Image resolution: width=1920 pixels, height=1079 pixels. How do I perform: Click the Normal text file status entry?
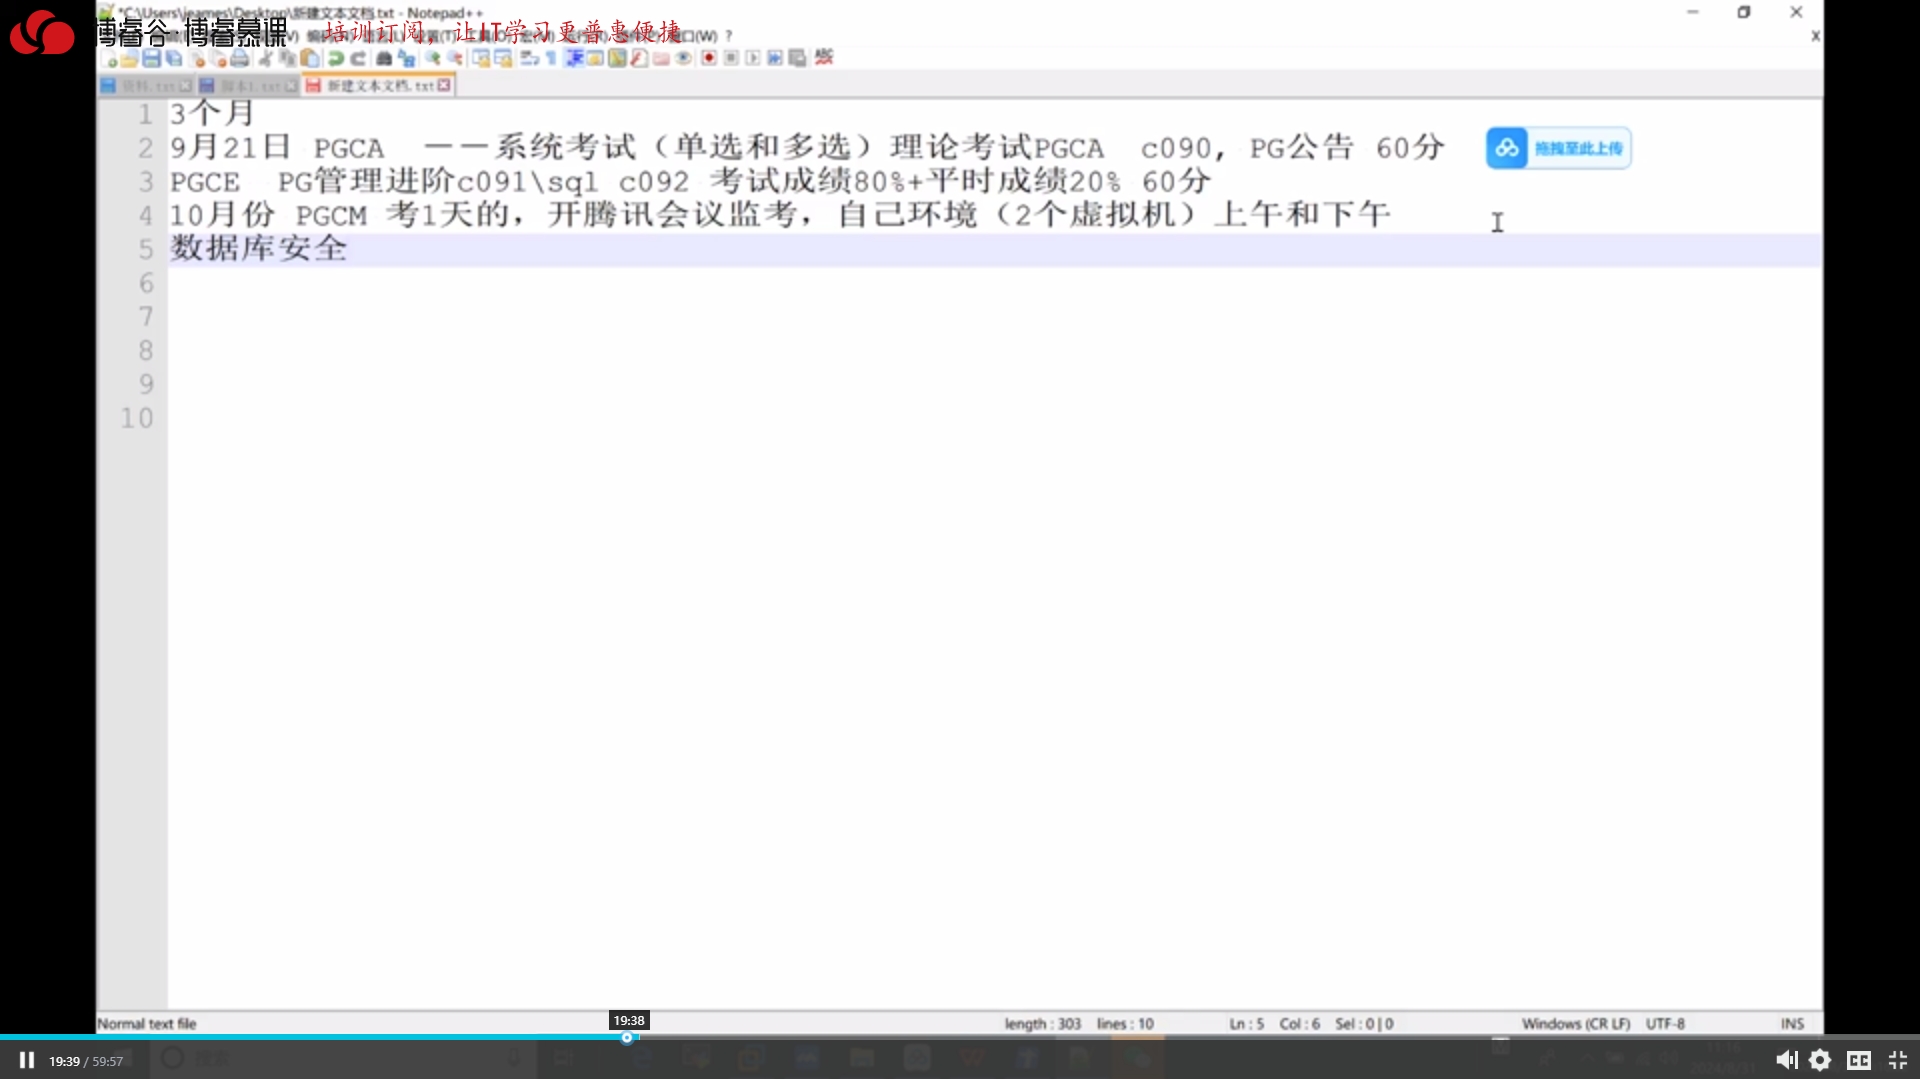coord(147,1023)
